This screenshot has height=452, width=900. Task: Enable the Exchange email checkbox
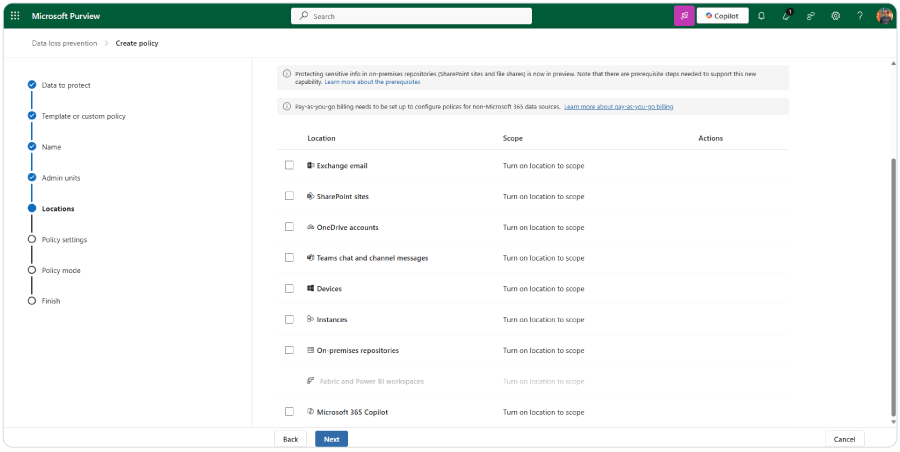(289, 165)
